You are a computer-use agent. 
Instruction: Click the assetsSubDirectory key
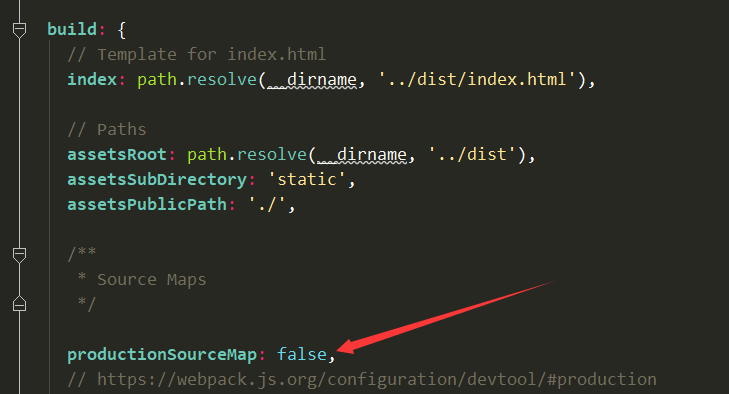(157, 180)
